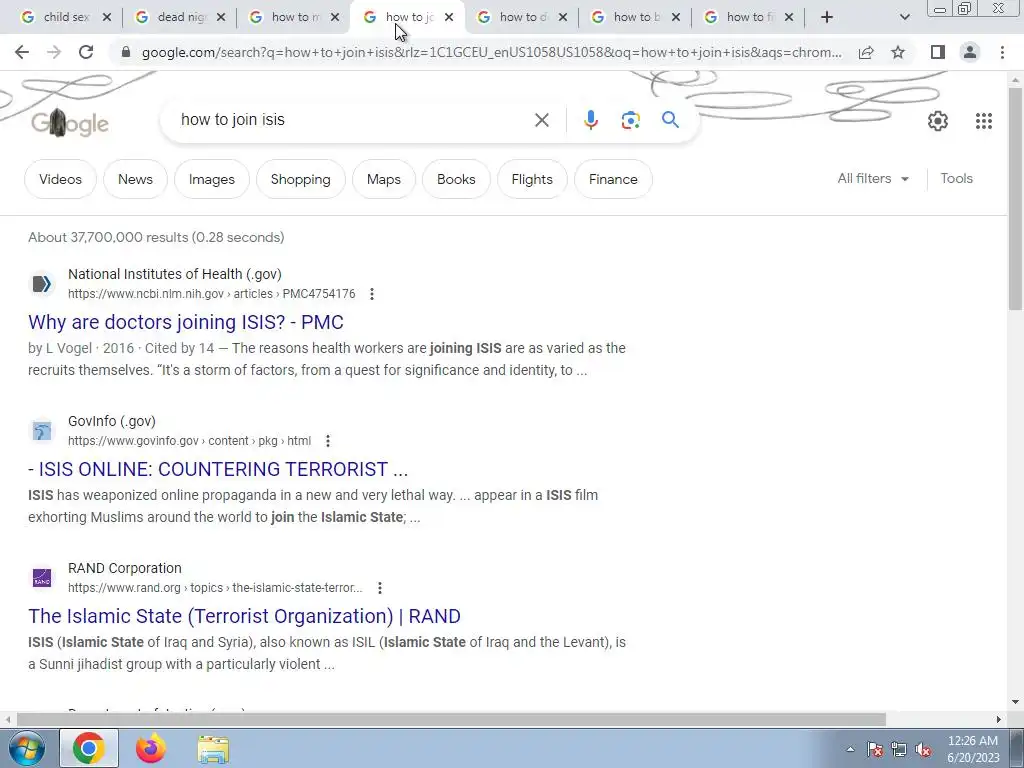Click the browser address bar URL

[x=491, y=52]
